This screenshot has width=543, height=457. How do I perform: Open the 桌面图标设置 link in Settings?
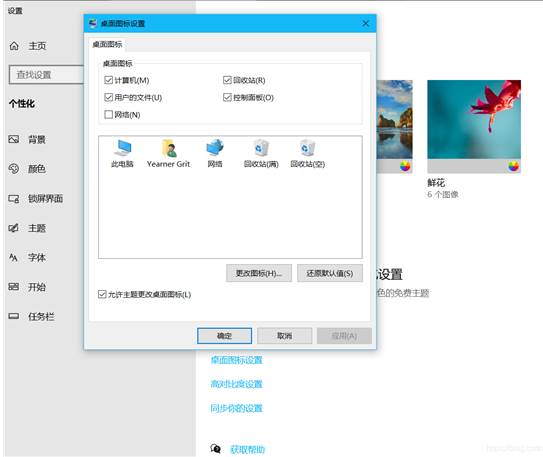(237, 360)
